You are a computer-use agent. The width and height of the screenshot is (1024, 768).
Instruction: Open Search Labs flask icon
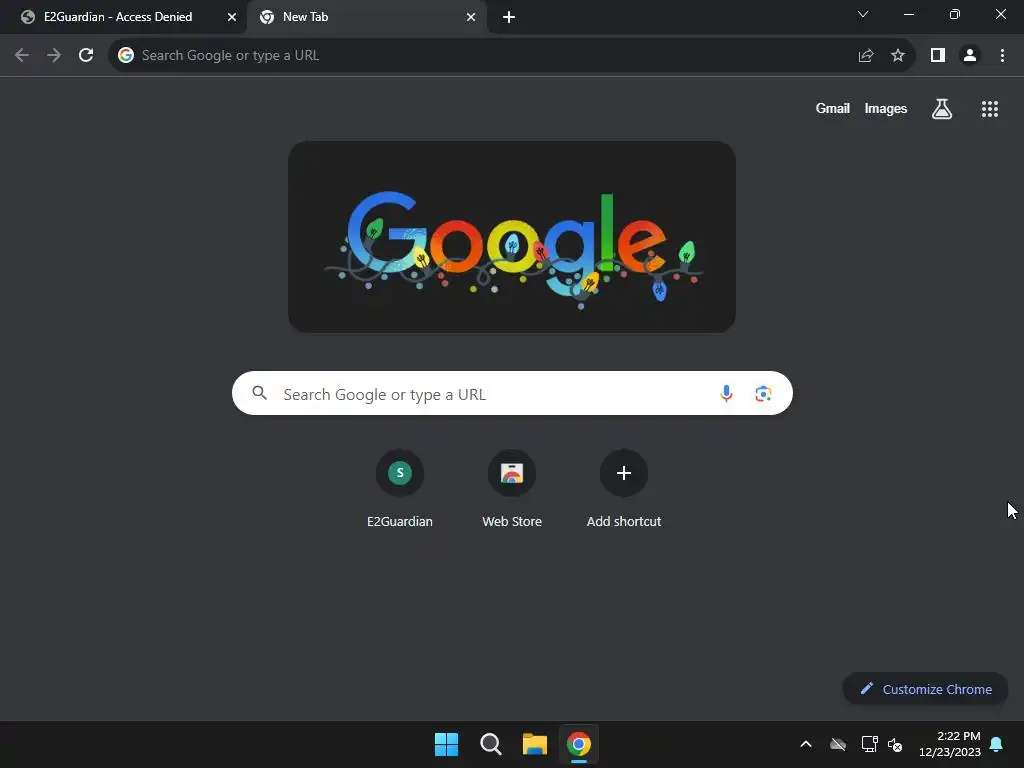coord(942,108)
